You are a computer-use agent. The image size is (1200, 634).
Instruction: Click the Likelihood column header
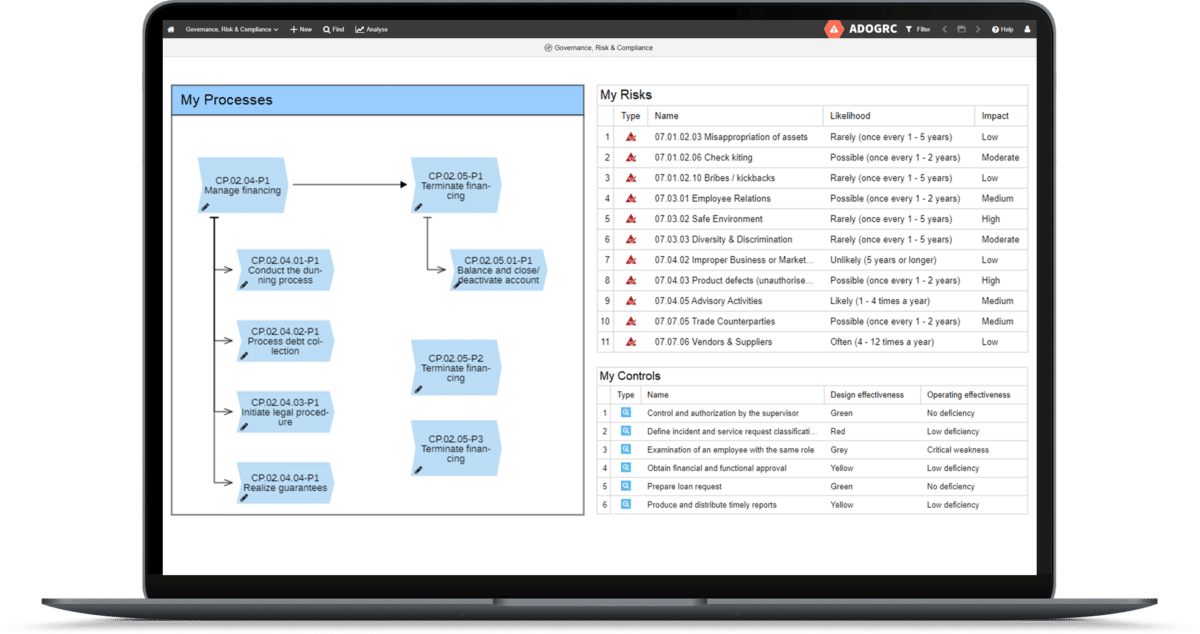click(848, 115)
